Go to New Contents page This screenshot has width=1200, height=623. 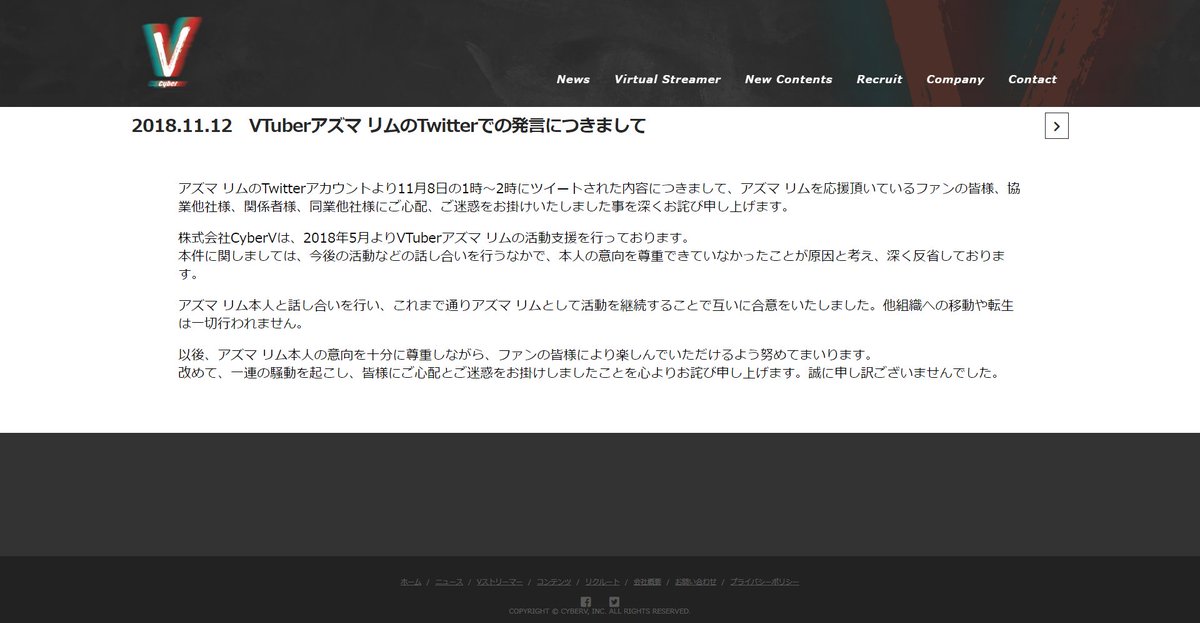(788, 79)
